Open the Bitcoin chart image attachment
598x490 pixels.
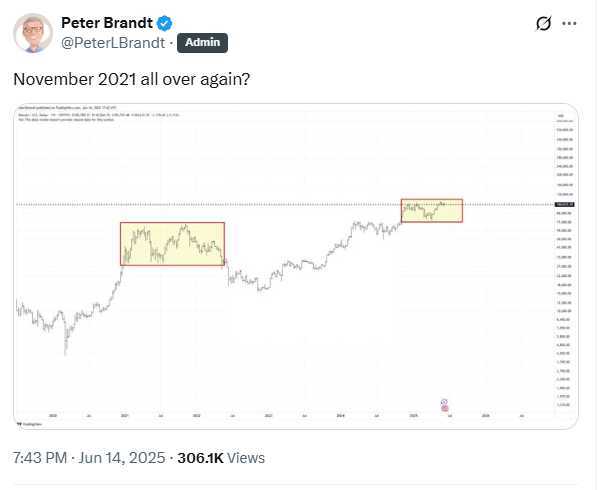pyautogui.click(x=296, y=266)
